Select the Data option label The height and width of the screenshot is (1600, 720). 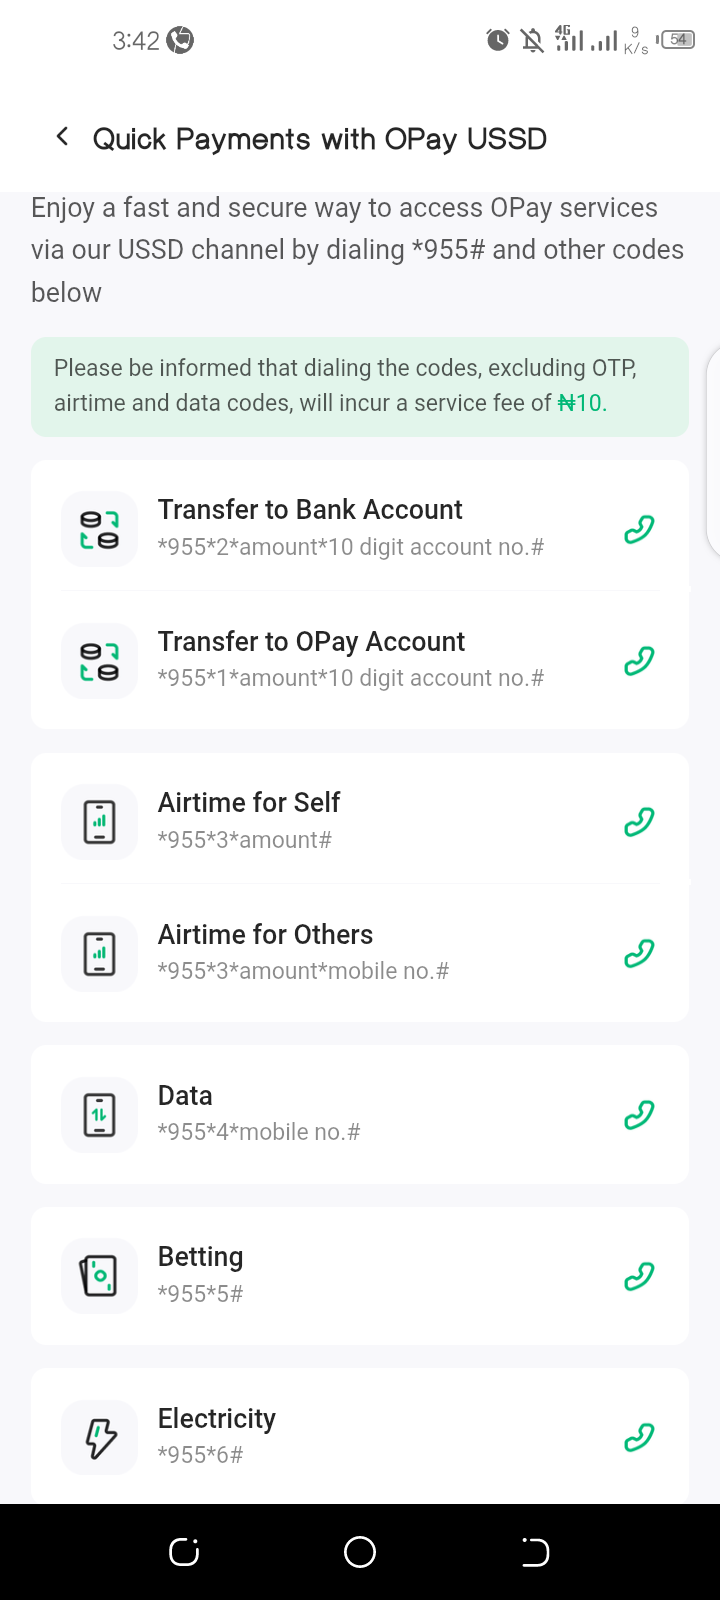coord(185,1095)
